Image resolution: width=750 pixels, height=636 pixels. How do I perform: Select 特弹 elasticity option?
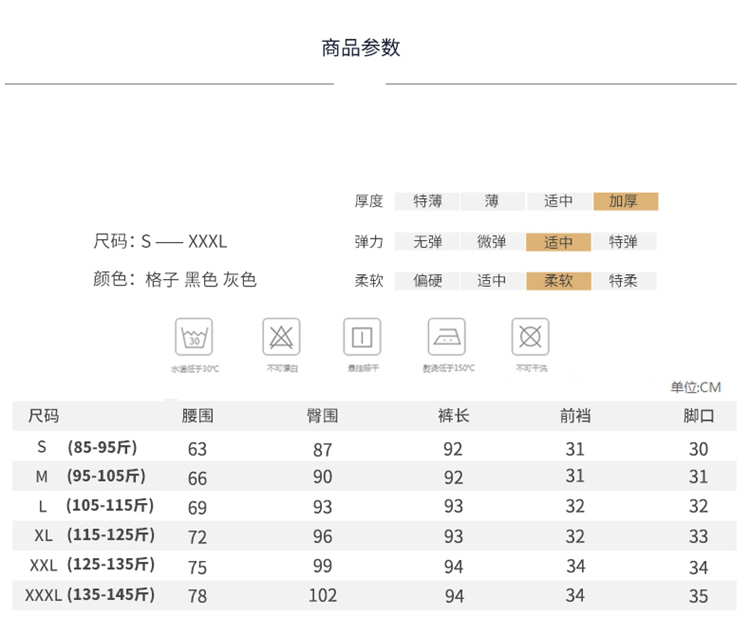point(625,242)
